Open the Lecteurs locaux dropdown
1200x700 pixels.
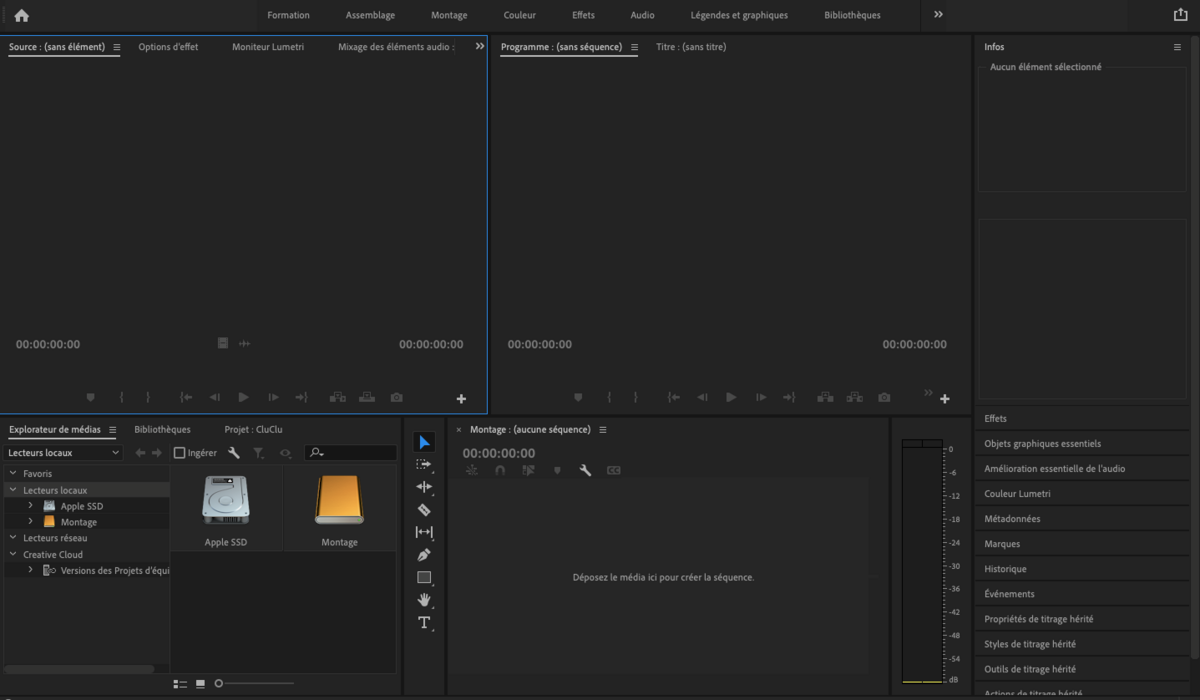coord(63,453)
